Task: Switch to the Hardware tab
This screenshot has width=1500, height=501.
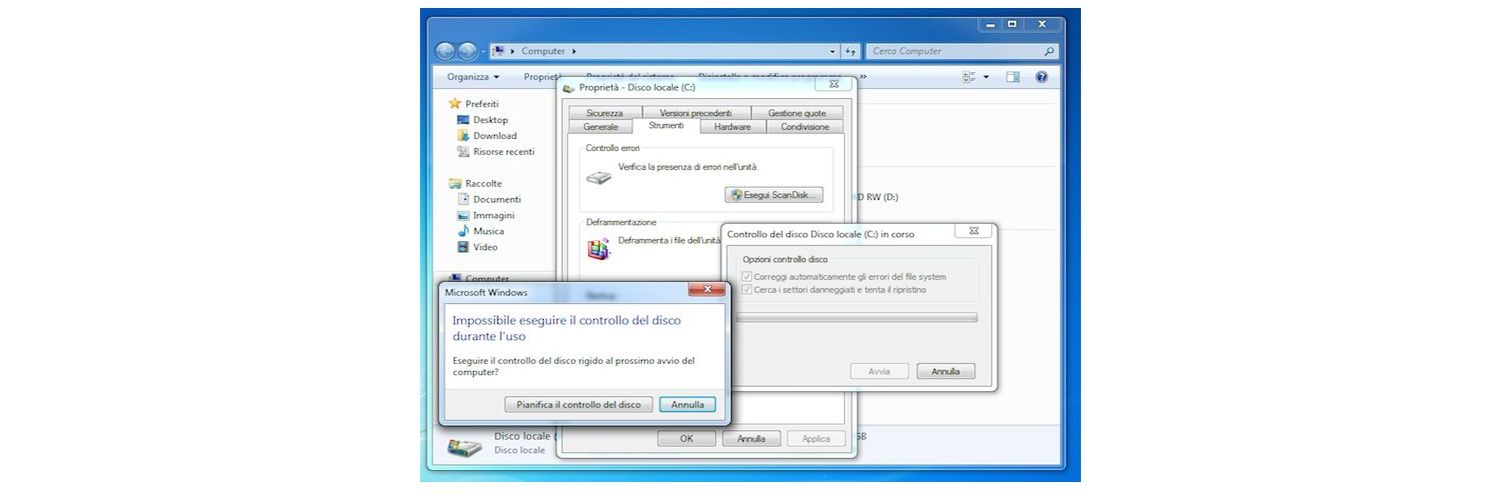Action: point(733,127)
